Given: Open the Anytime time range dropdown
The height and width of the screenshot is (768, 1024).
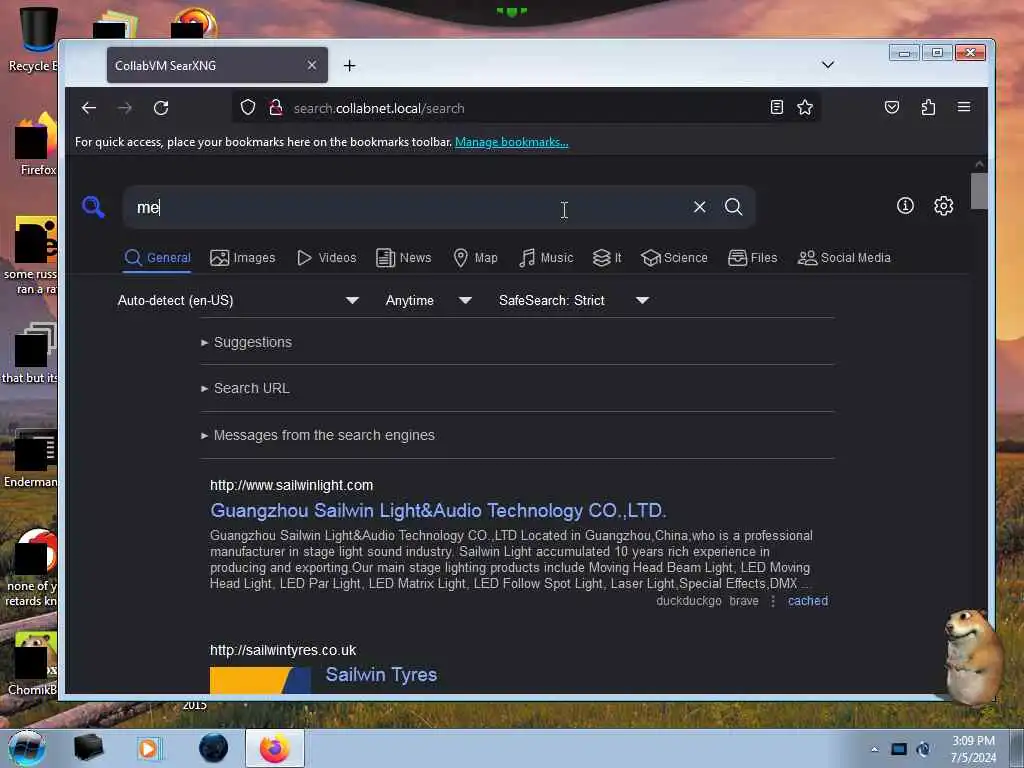Looking at the screenshot, I should coord(428,300).
